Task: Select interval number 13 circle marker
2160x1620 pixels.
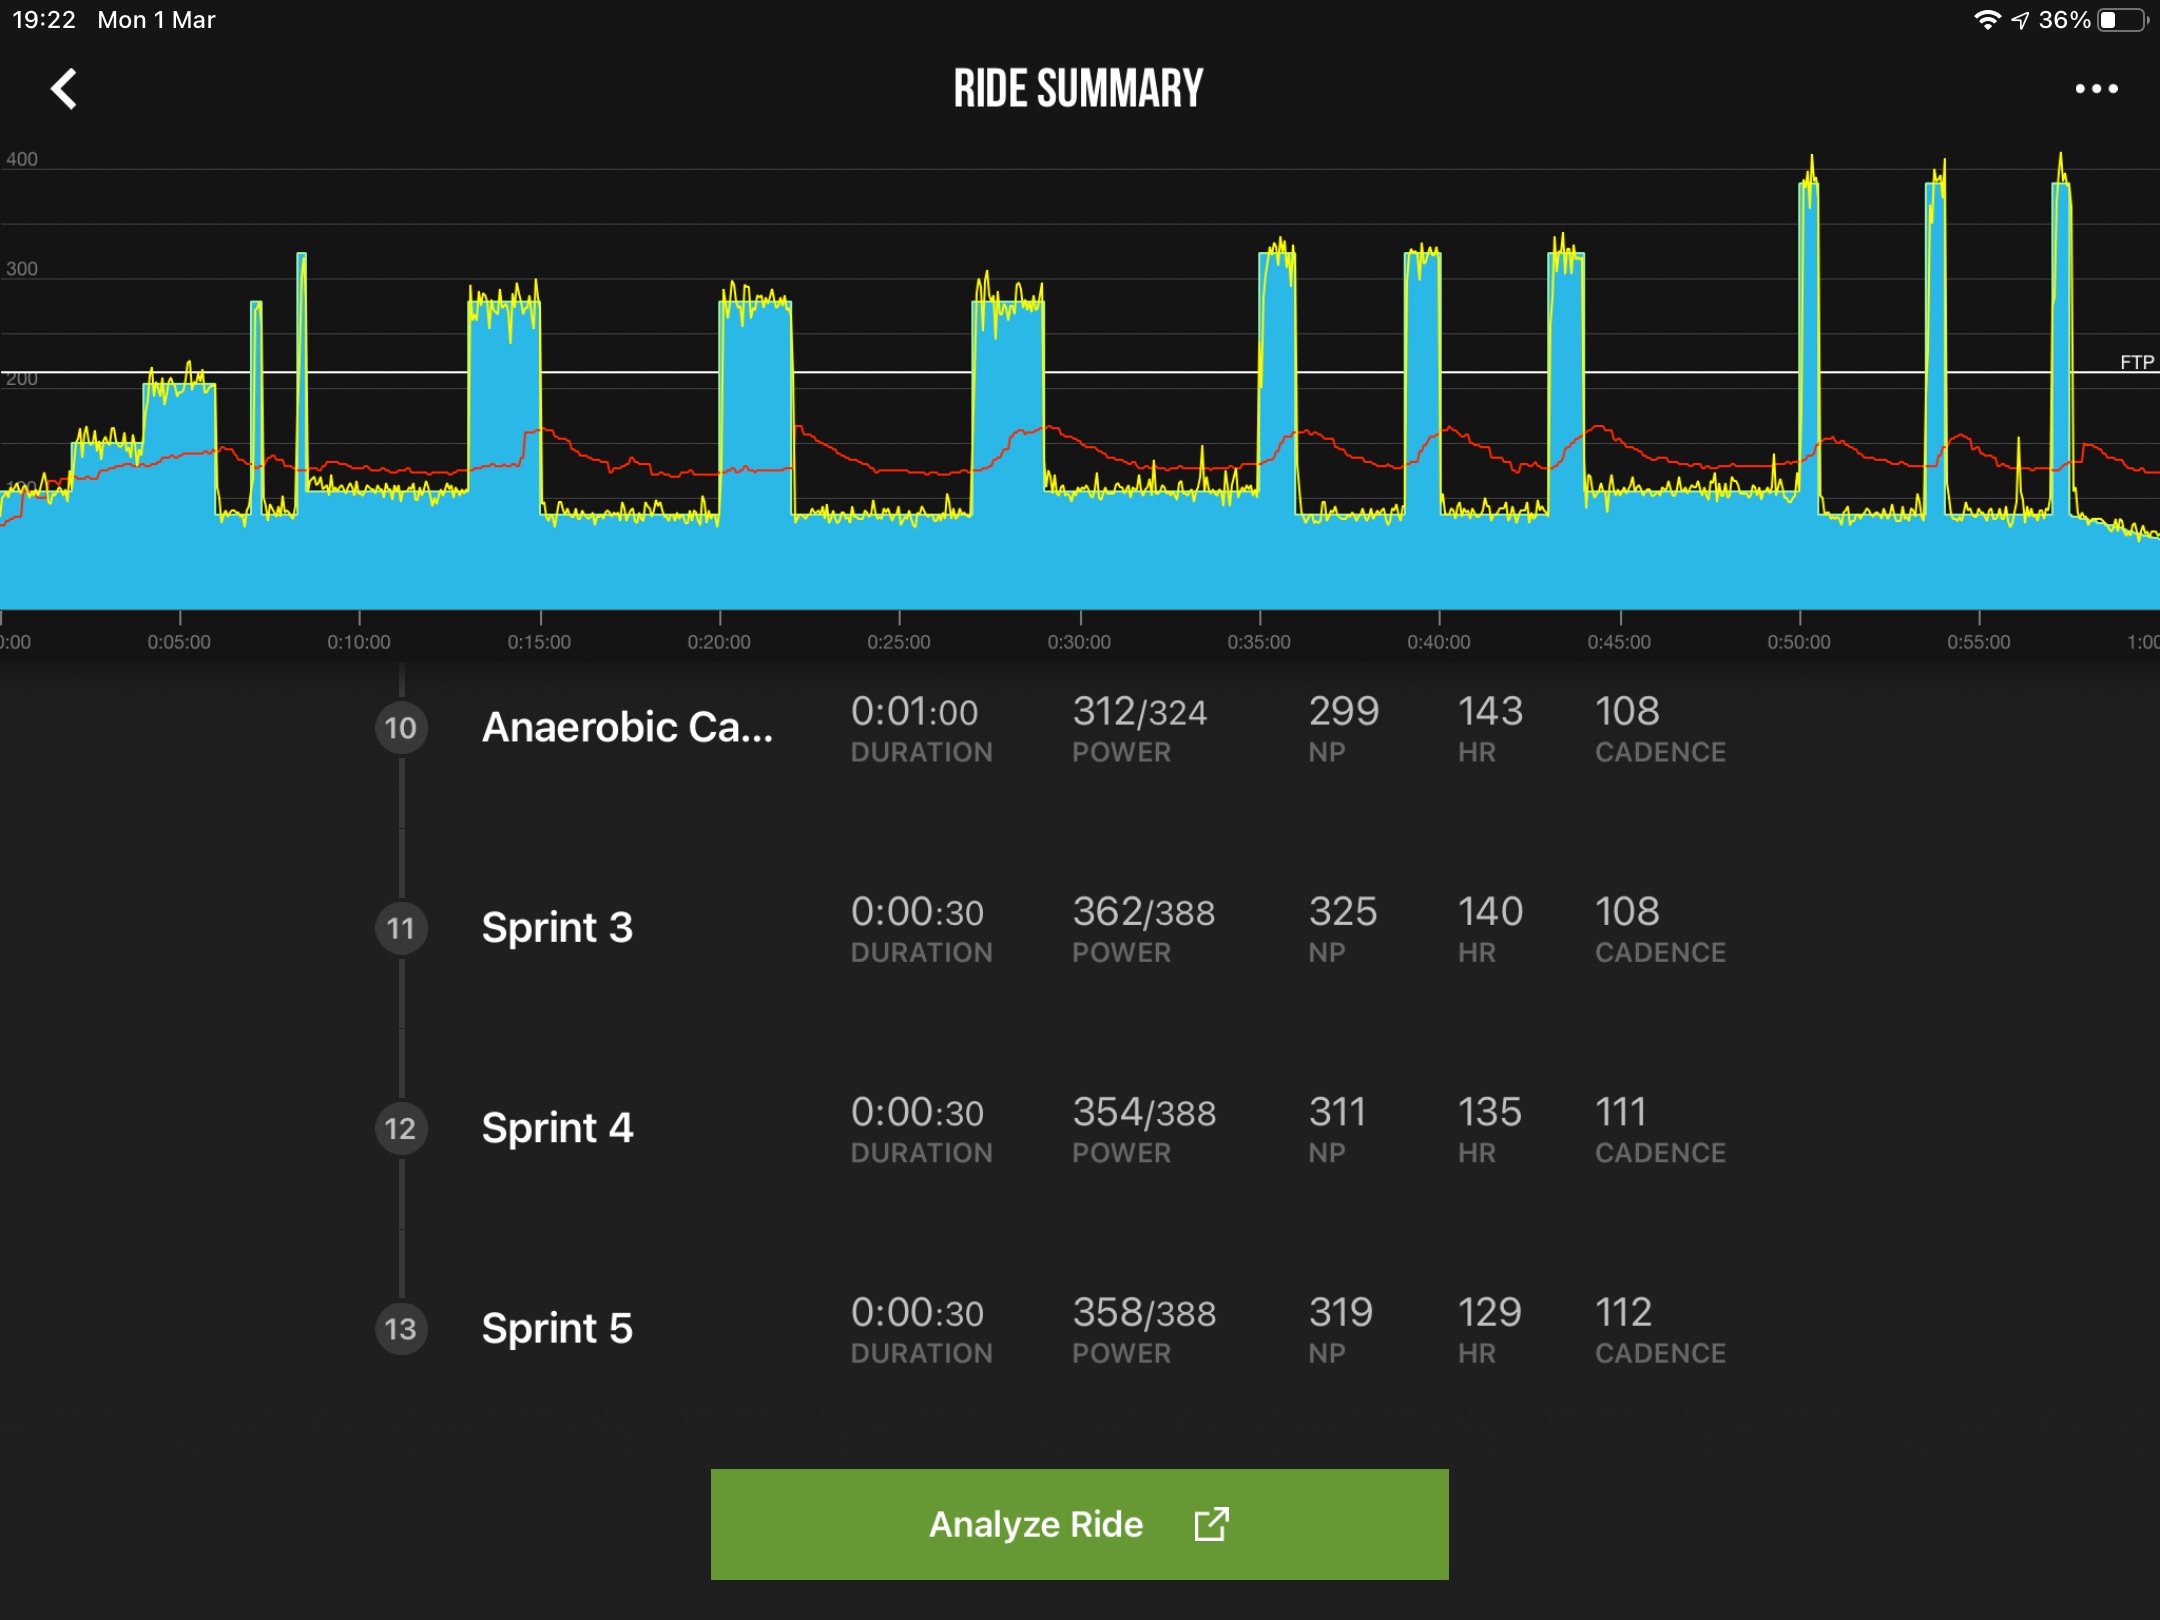Action: point(401,1329)
